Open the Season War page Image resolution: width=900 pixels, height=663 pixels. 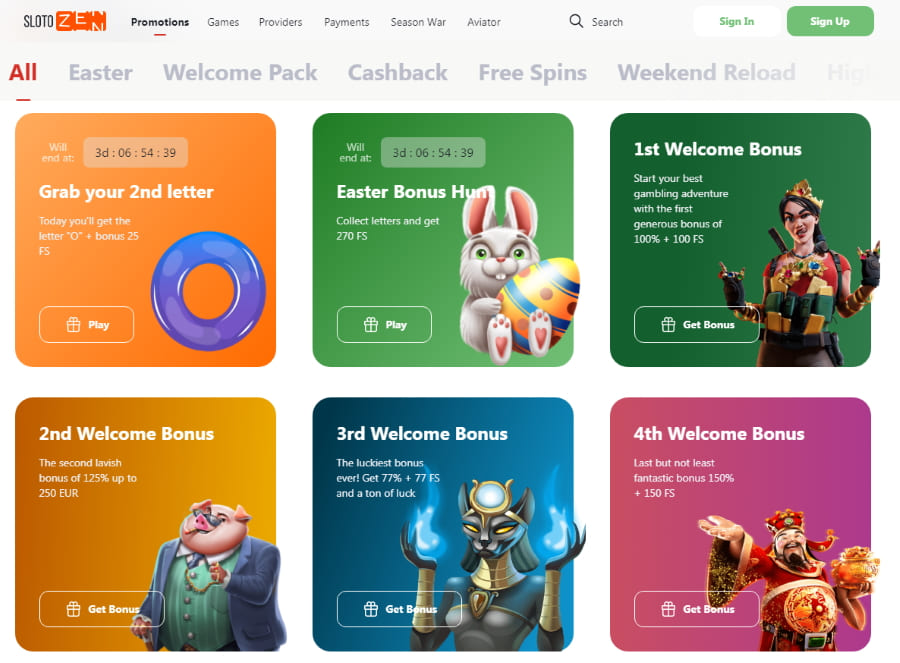pyautogui.click(x=418, y=22)
